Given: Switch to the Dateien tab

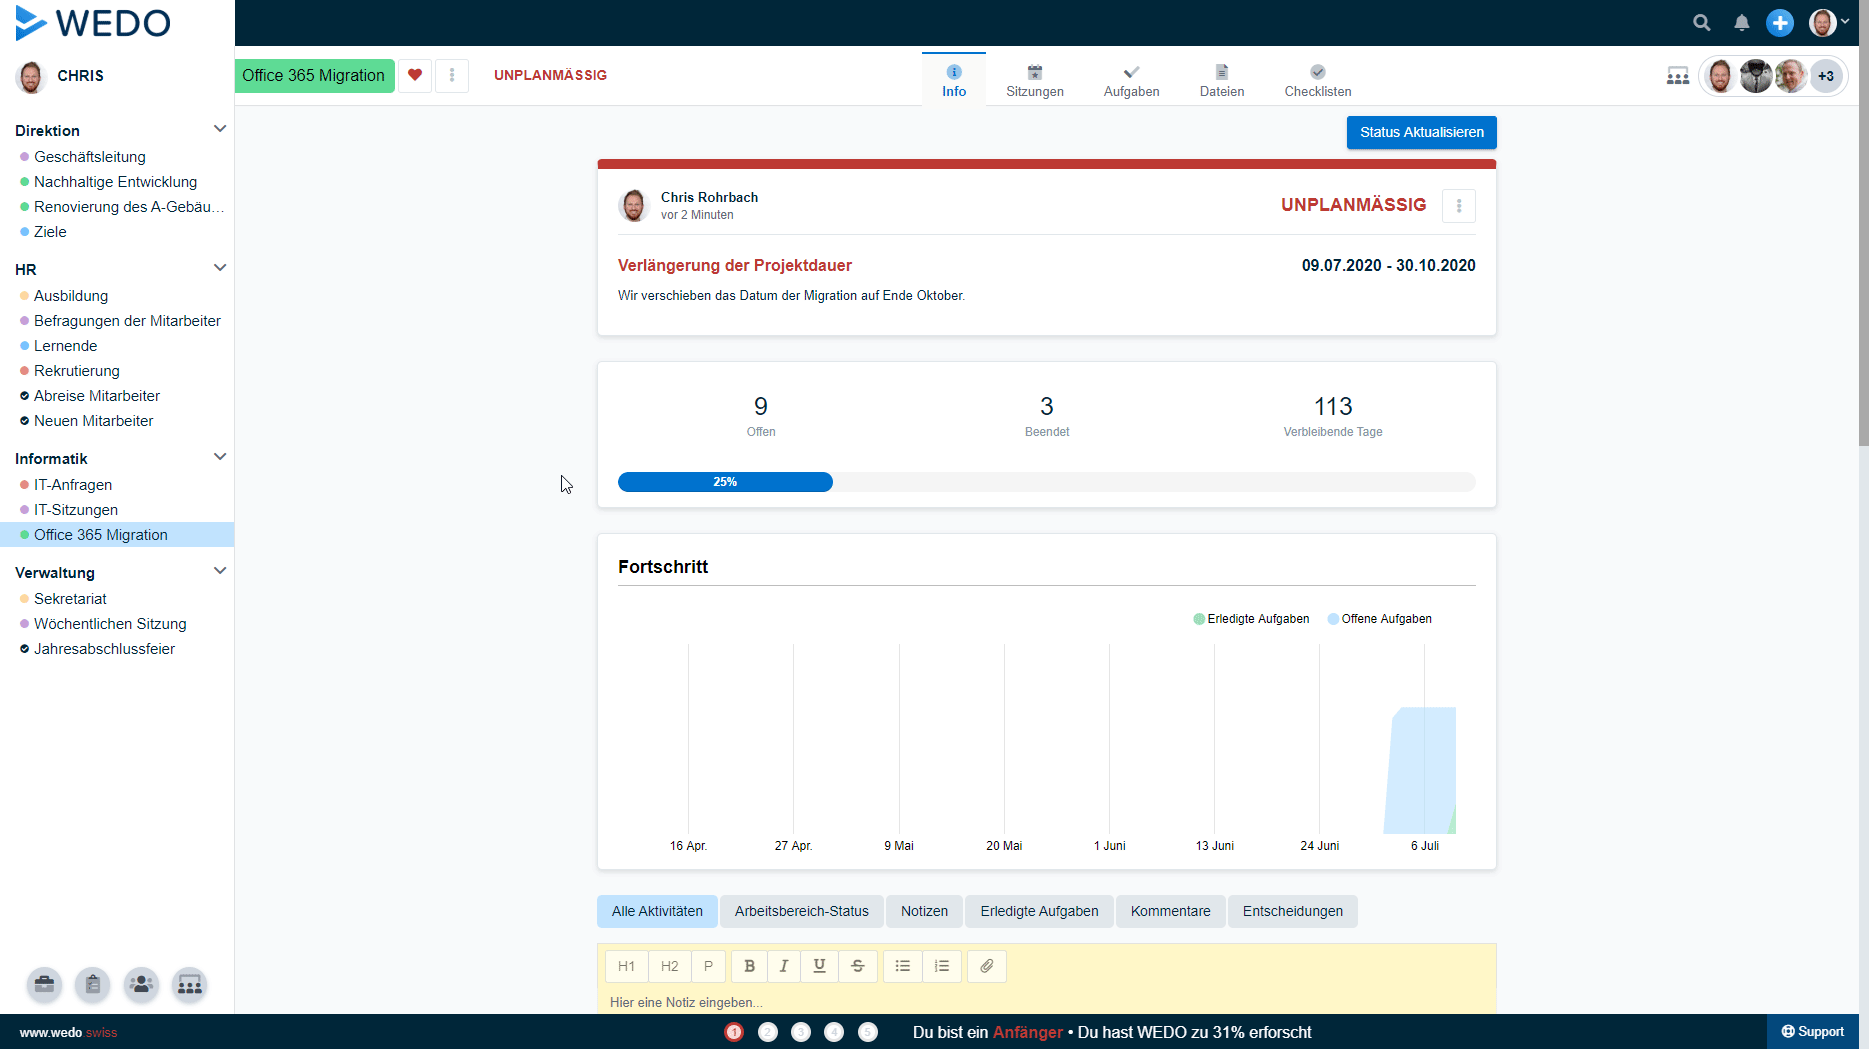Looking at the screenshot, I should click(1222, 80).
